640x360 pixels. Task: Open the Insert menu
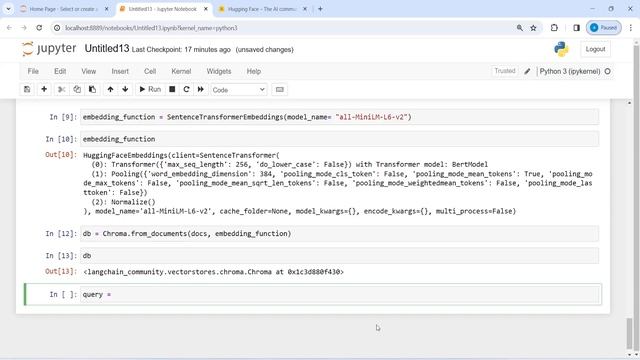point(120,71)
